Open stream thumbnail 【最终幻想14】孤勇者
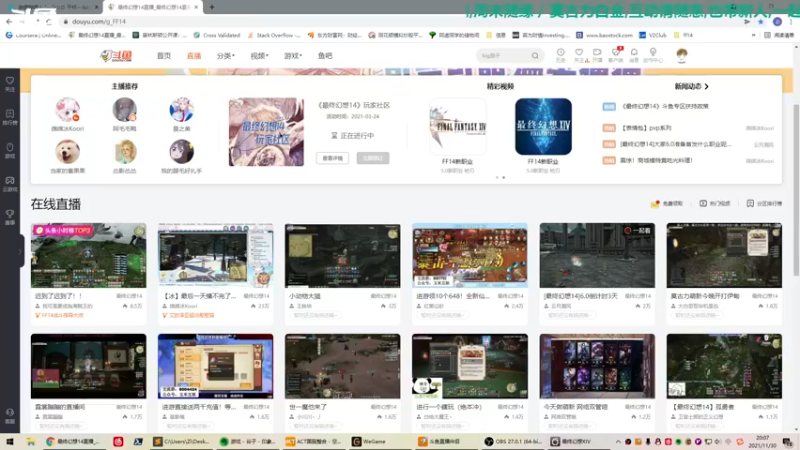800x450 pixels. click(724, 366)
